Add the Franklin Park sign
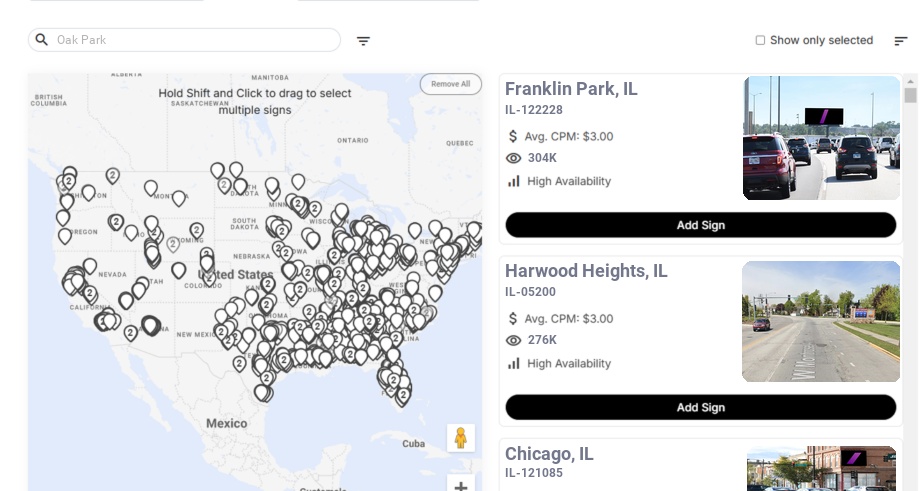920x491 pixels. [700, 225]
